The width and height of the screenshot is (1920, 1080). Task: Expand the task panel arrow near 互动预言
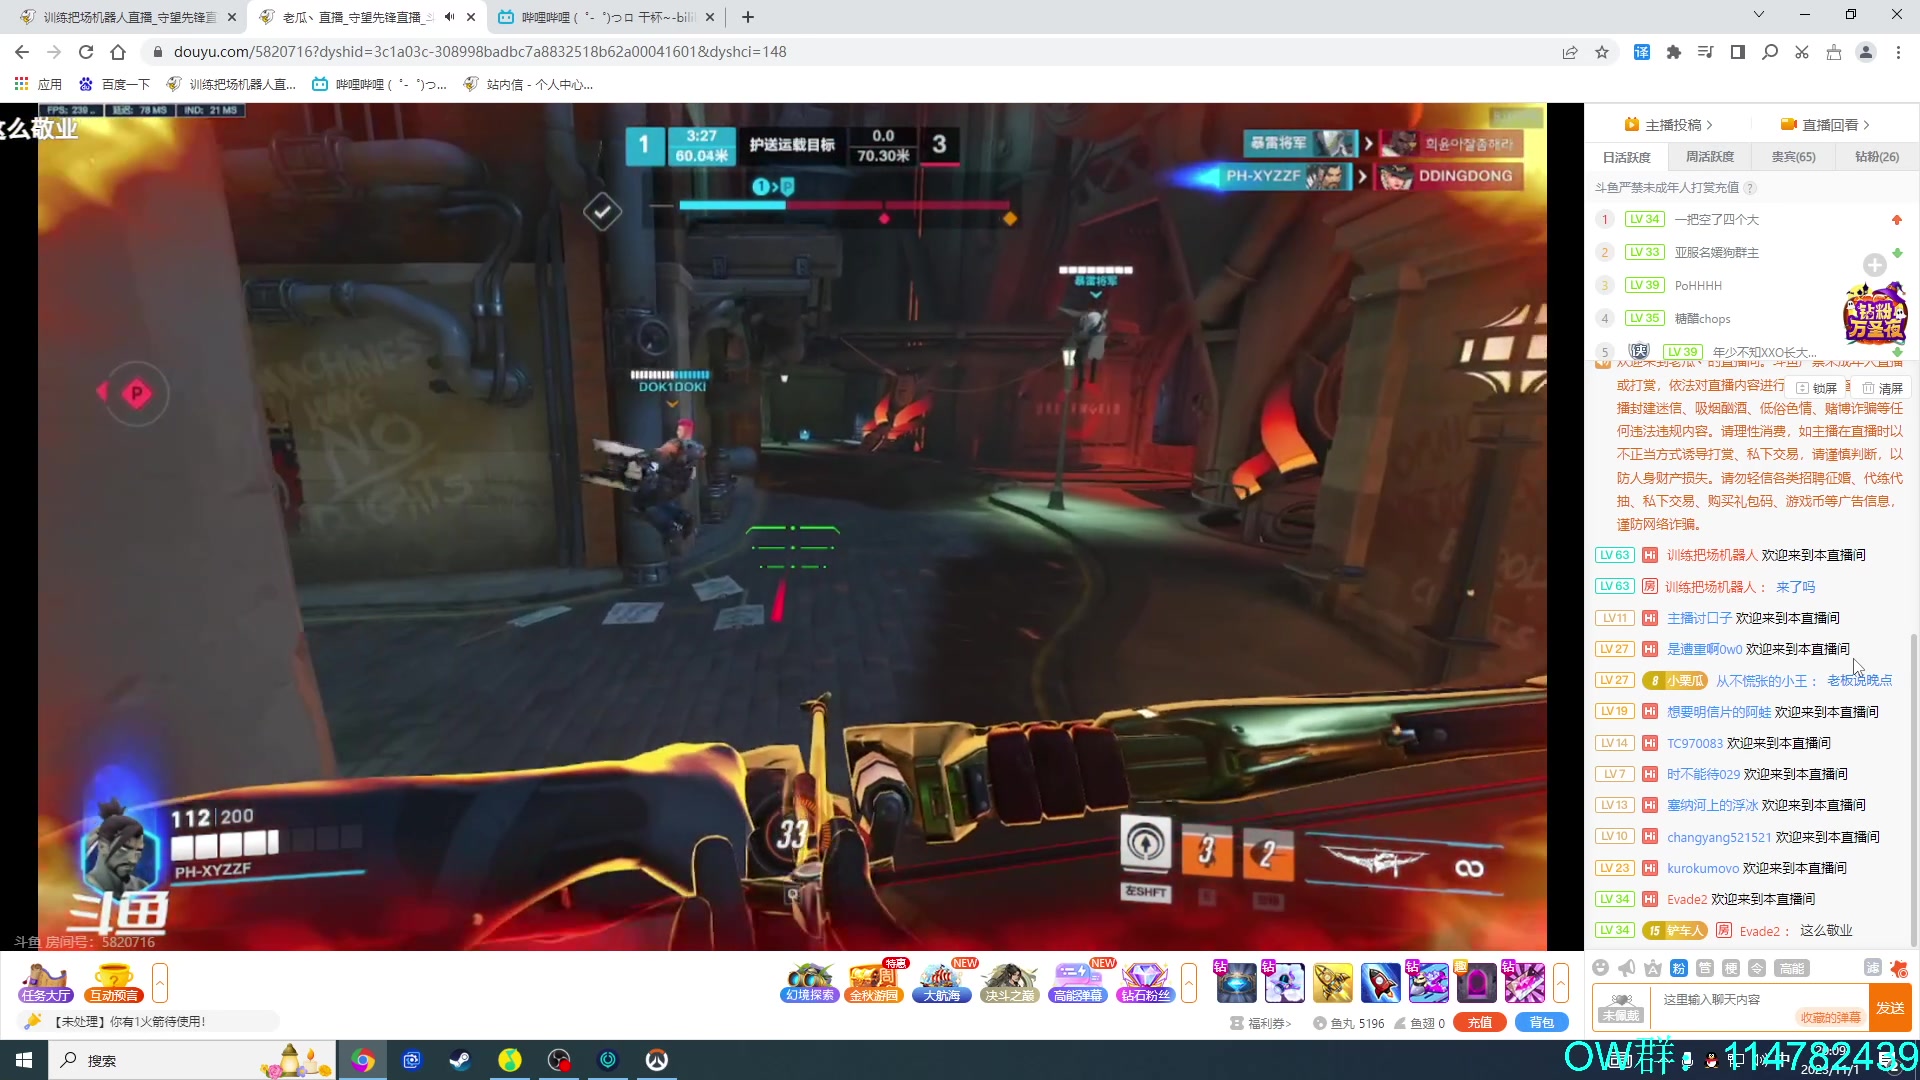click(x=160, y=982)
